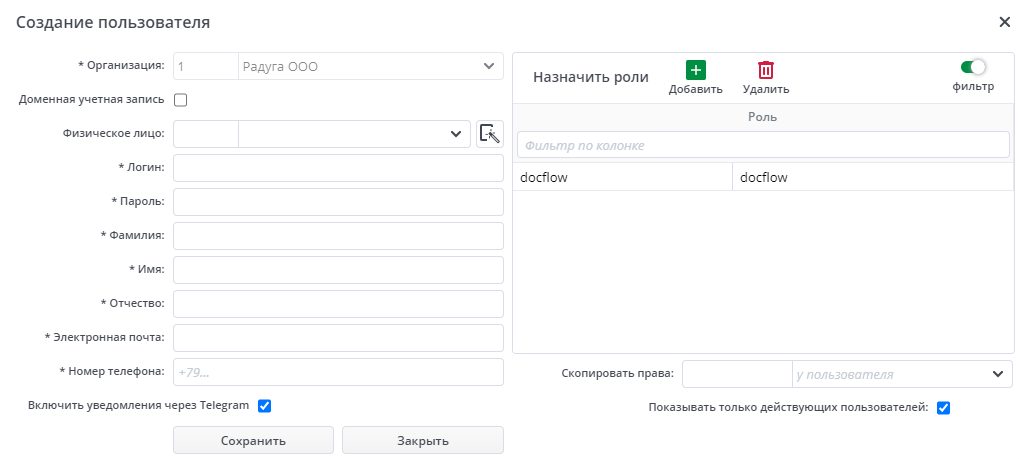The height and width of the screenshot is (459, 1019).
Task: Click the Радуга ООО organization value
Action: pos(280,66)
